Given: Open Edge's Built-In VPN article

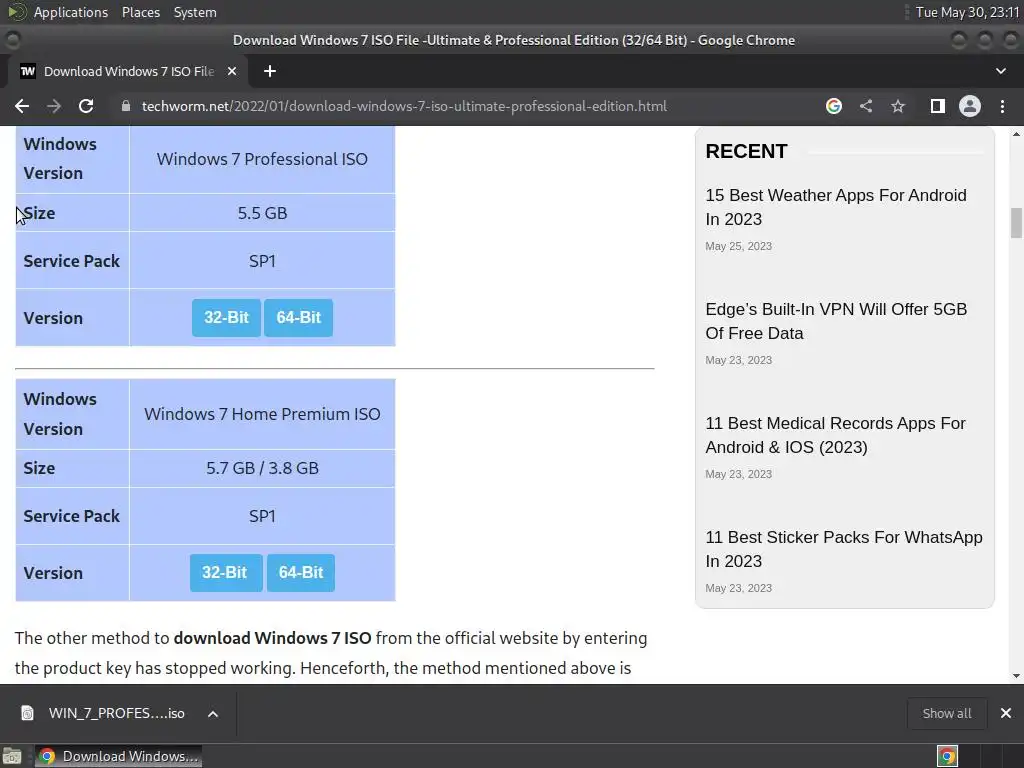Looking at the screenshot, I should click(836, 321).
